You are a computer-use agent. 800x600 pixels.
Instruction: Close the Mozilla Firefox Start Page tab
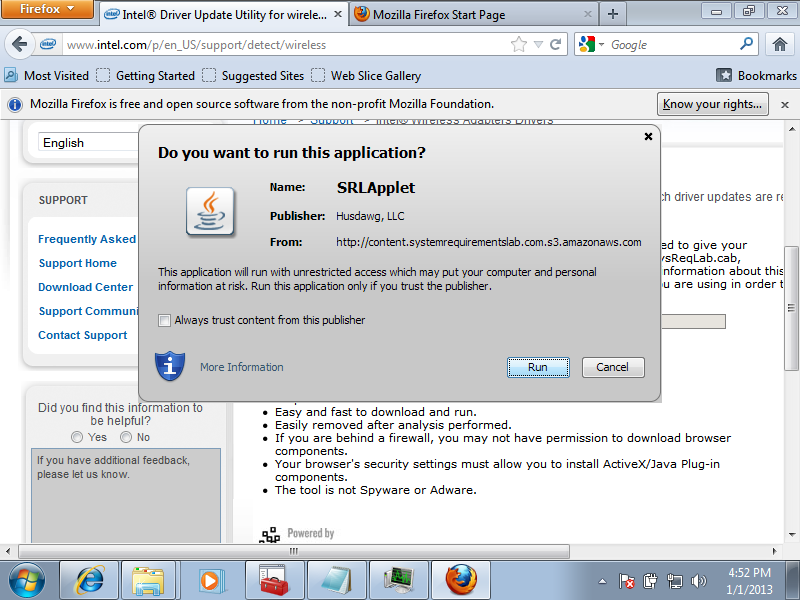(588, 14)
